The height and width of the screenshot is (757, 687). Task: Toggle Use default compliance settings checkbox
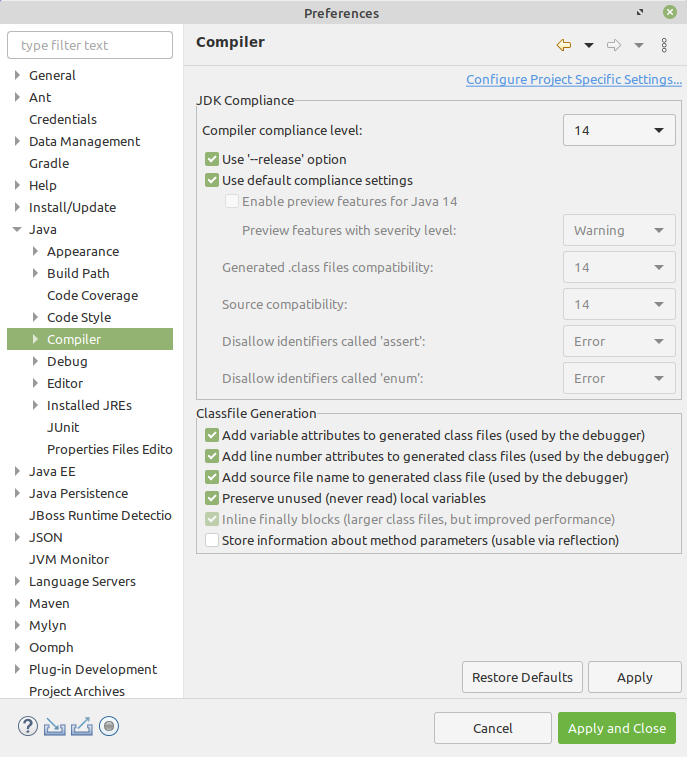coord(212,181)
